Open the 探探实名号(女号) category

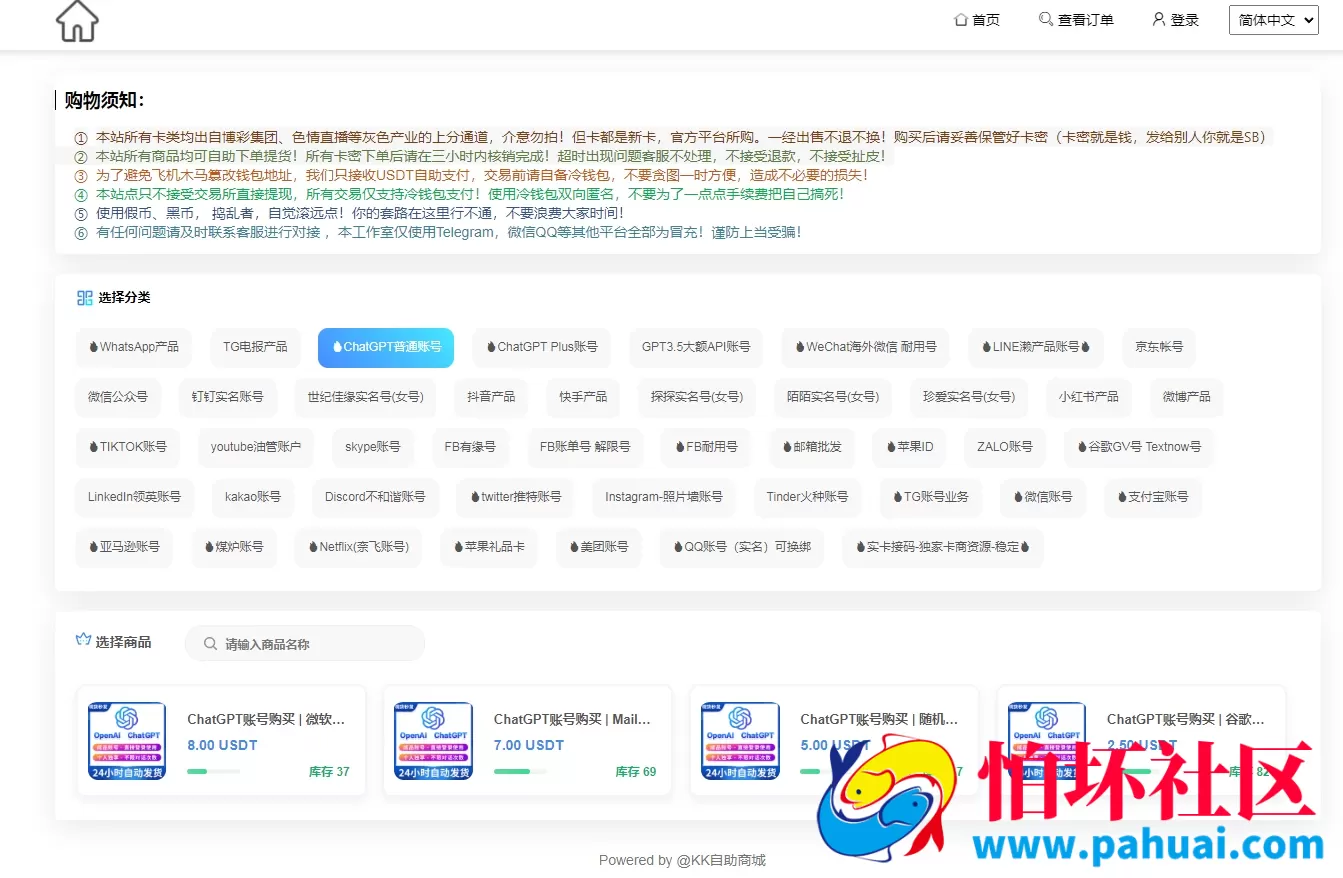point(697,397)
